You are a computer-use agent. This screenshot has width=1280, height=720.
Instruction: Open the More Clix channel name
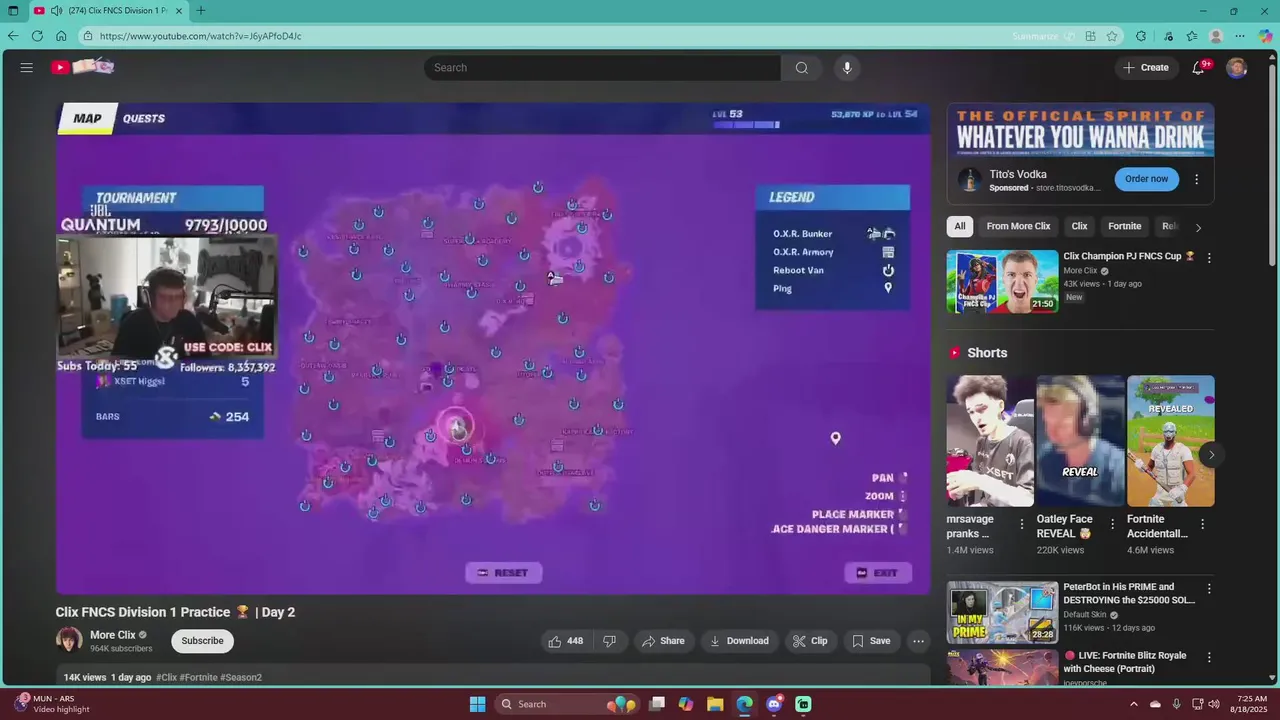tap(112, 635)
